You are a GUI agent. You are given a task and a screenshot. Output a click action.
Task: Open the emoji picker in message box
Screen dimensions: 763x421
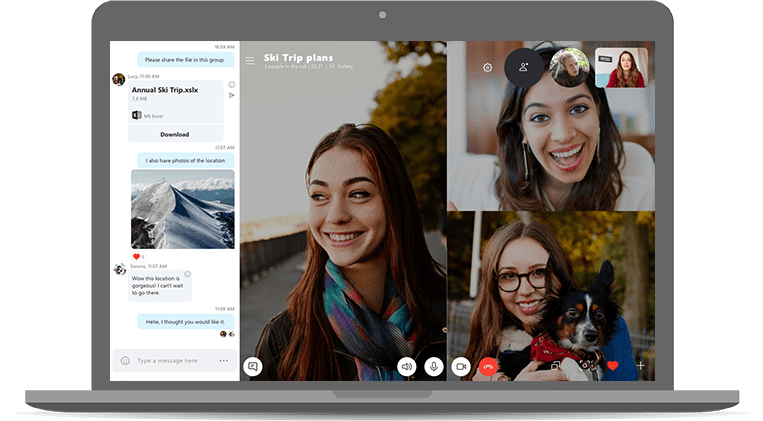[125, 360]
